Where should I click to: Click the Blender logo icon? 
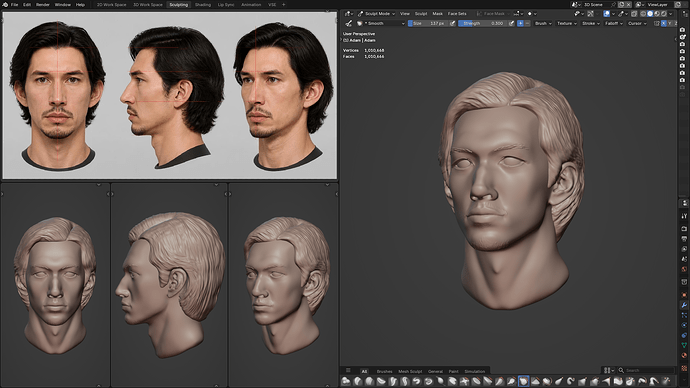pyautogui.click(x=5, y=4)
